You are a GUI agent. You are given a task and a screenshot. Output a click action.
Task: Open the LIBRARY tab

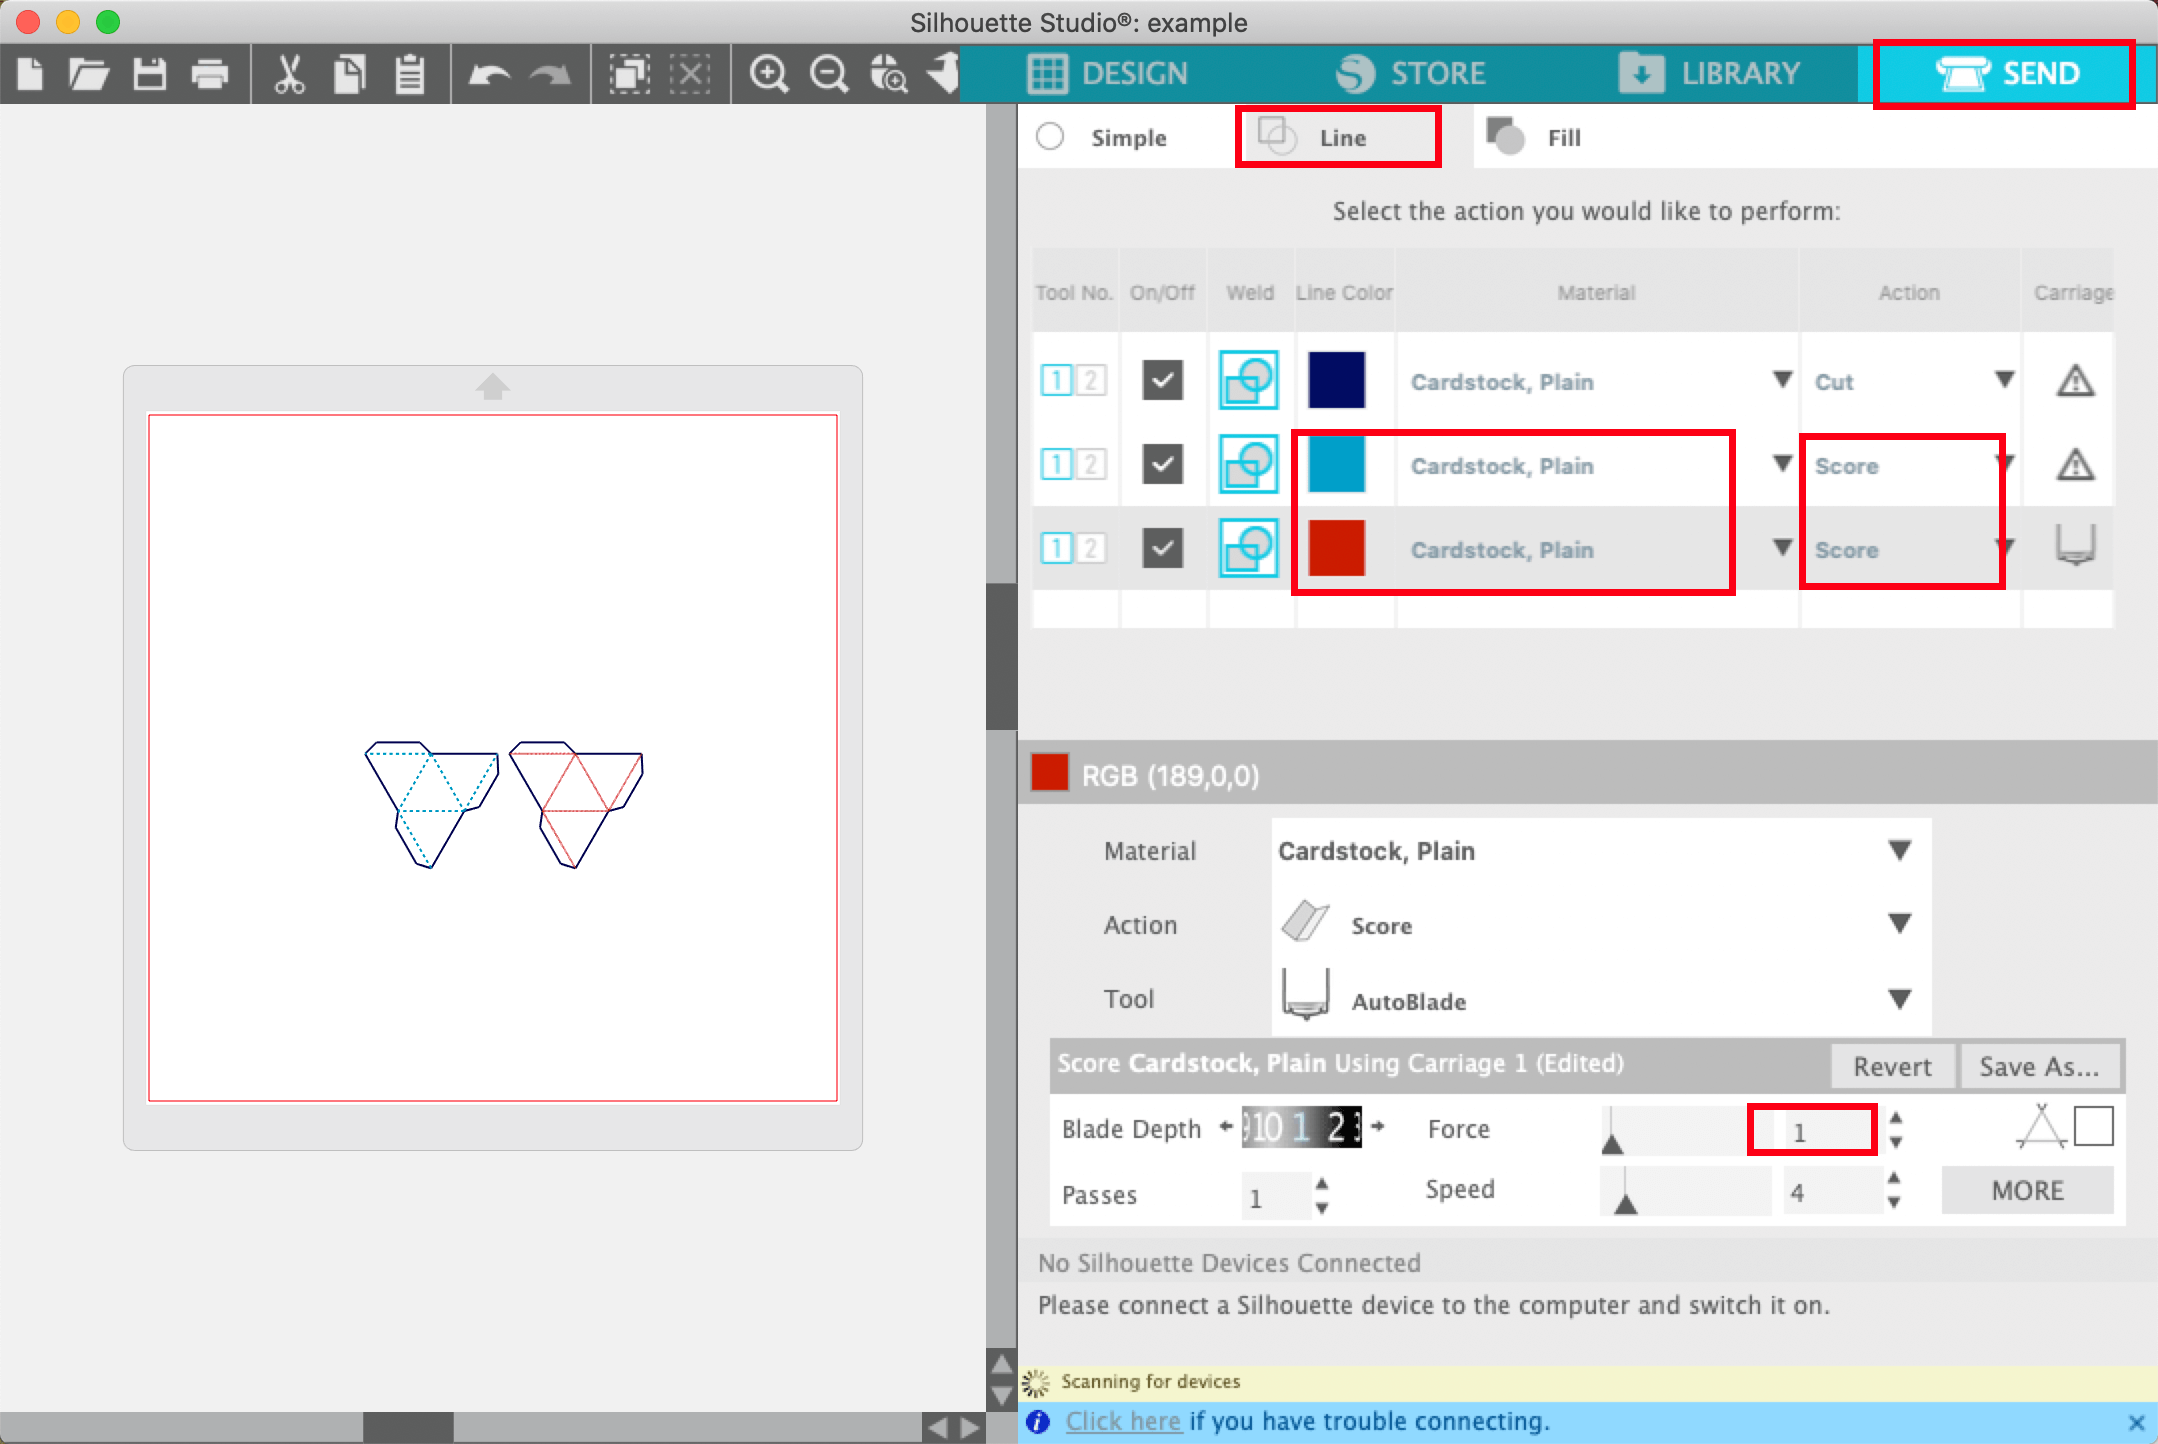(1710, 74)
